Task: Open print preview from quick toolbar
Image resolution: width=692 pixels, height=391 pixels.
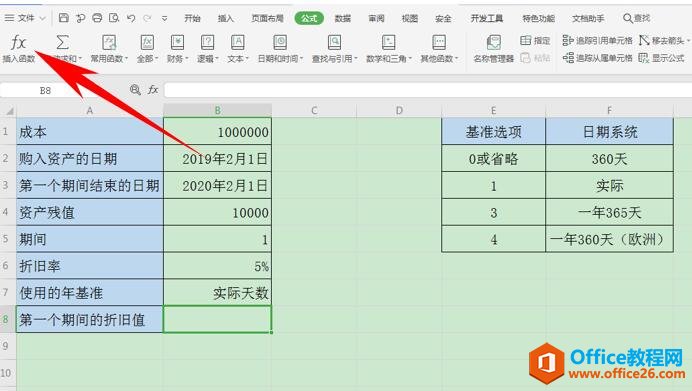Action: point(114,18)
